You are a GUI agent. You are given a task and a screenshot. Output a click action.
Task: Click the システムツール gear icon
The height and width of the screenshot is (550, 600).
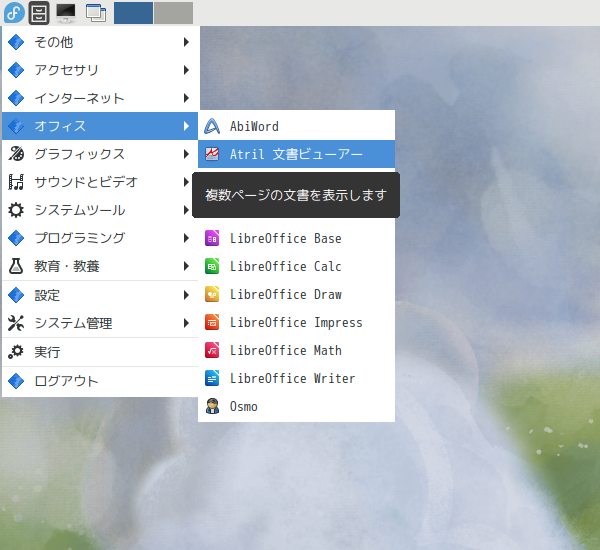click(x=16, y=210)
